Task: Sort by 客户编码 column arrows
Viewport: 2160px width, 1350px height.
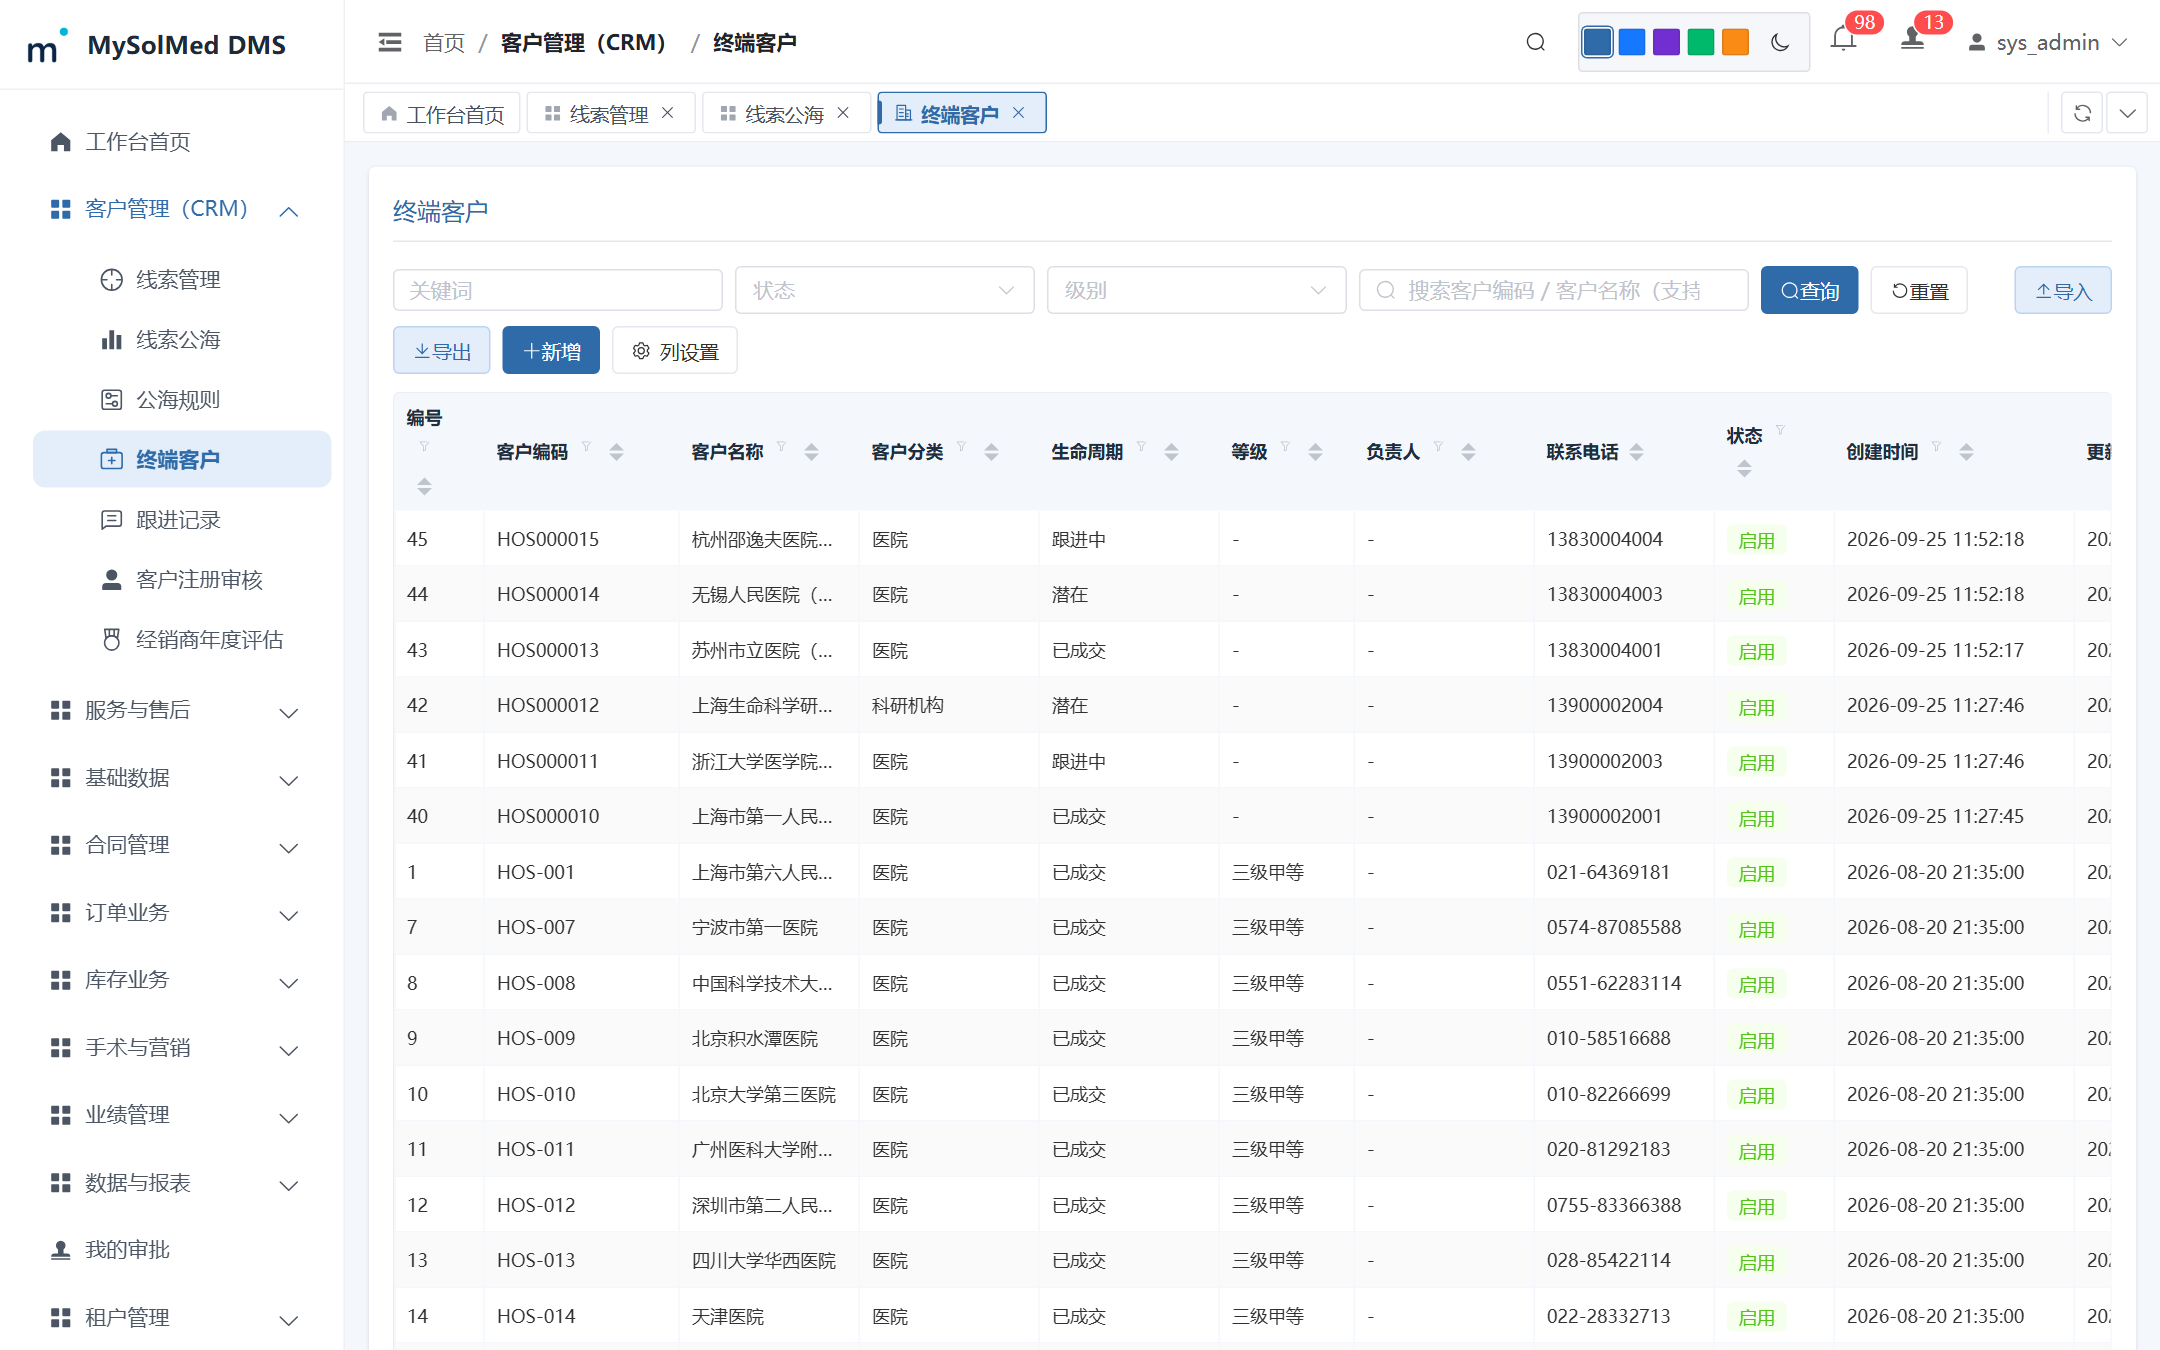Action: coord(616,452)
